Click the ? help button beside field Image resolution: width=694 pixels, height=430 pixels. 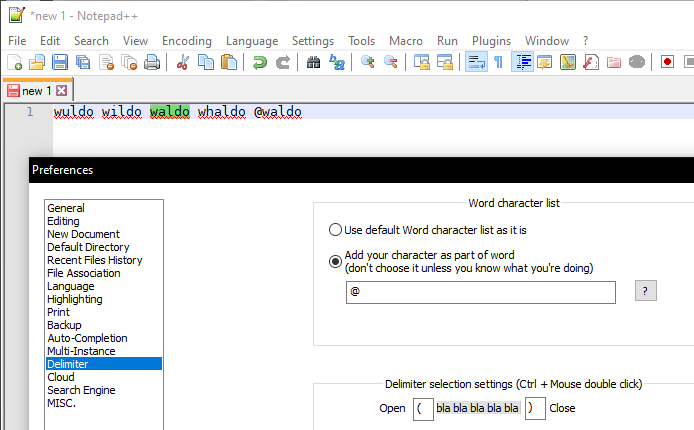click(x=646, y=291)
